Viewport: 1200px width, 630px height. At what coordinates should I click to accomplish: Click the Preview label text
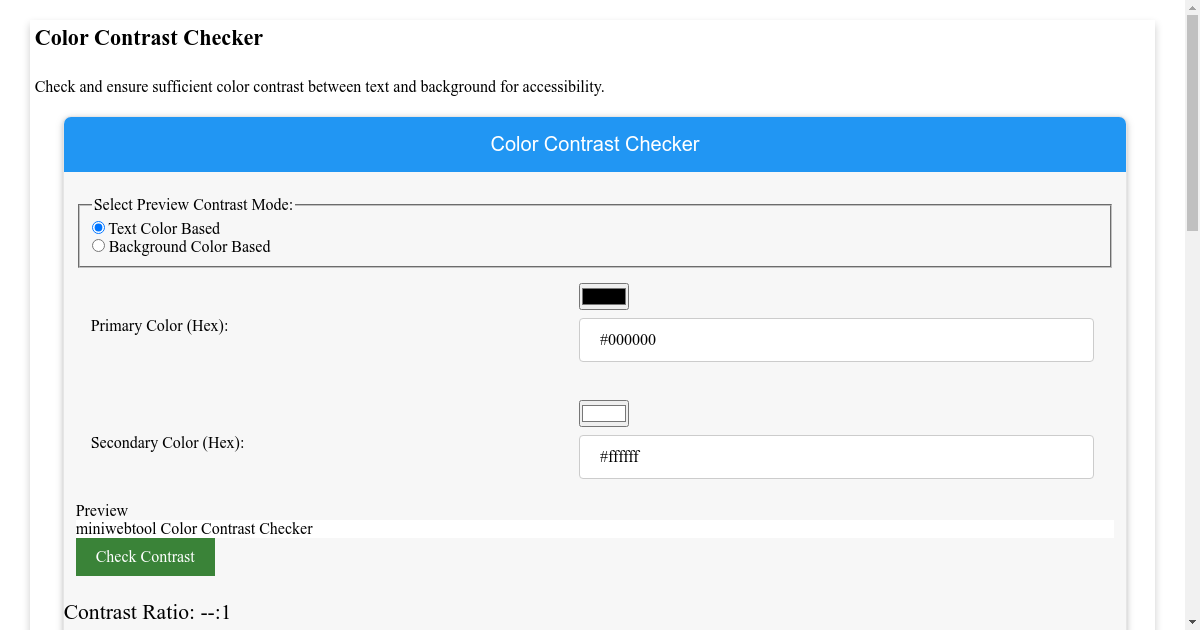101,510
